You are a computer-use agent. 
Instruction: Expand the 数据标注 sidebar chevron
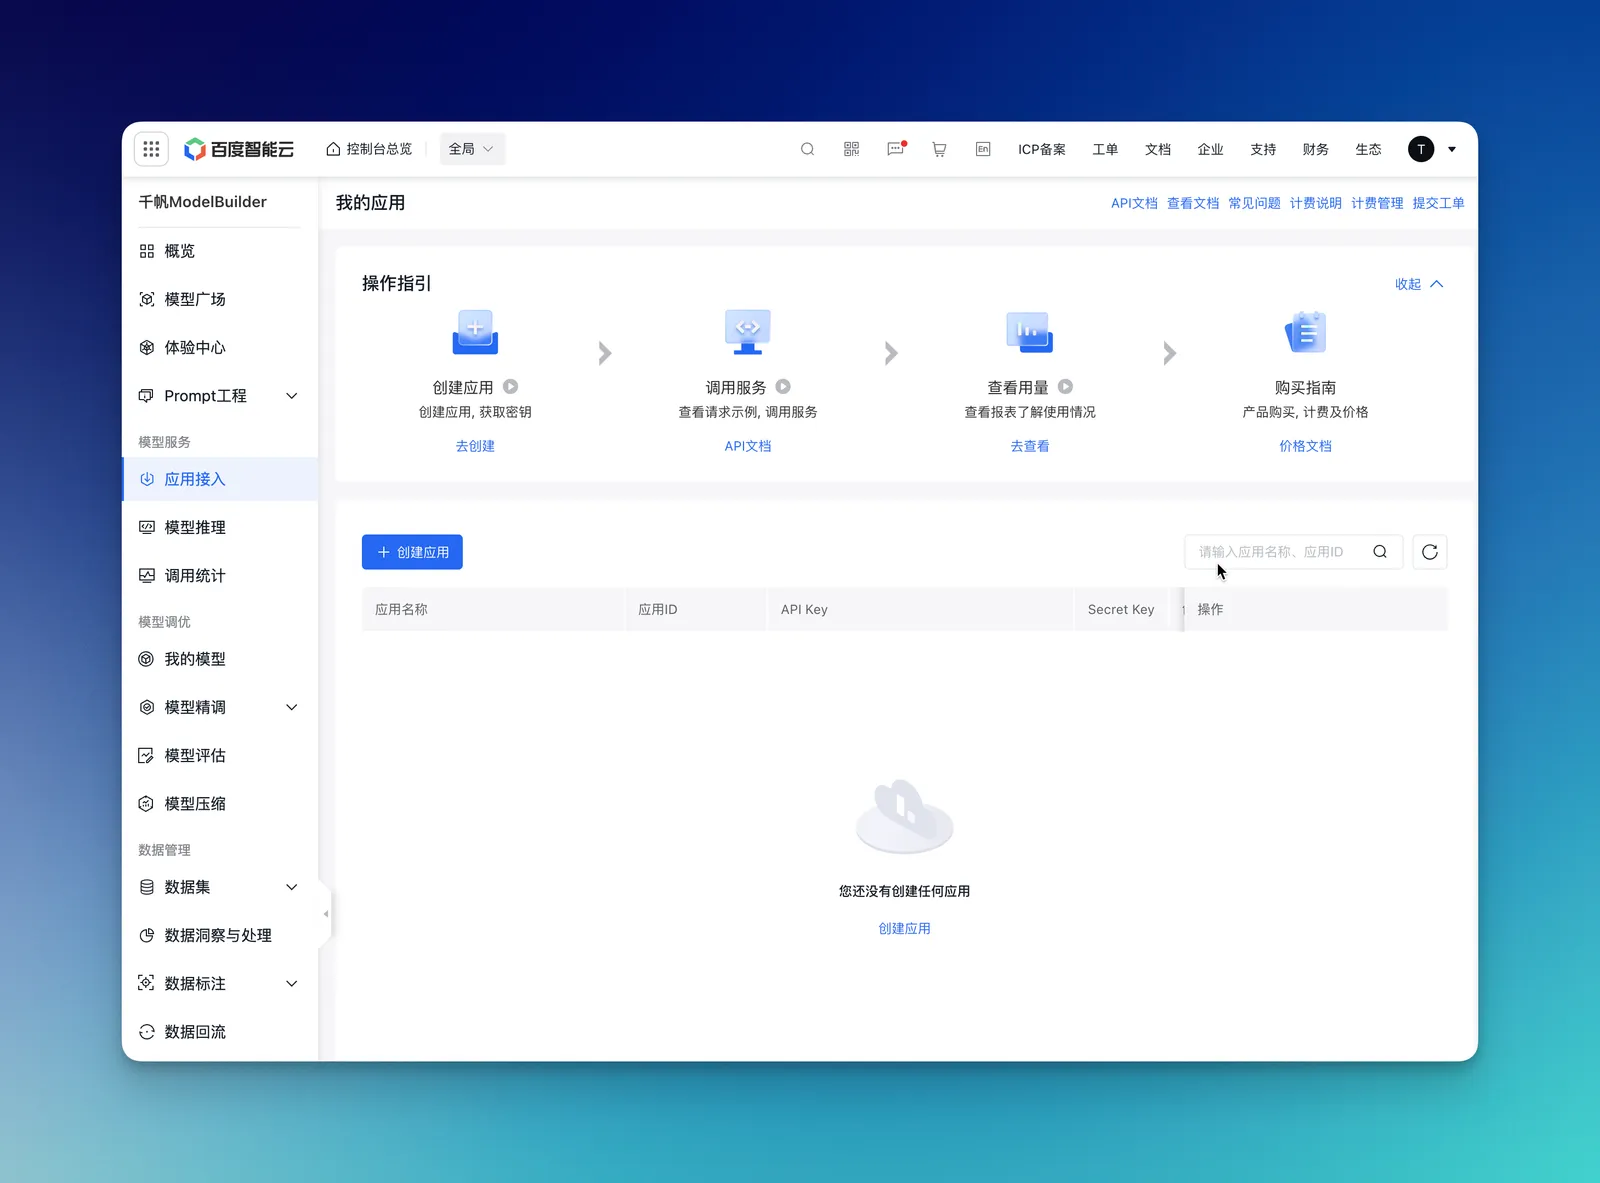pos(292,983)
